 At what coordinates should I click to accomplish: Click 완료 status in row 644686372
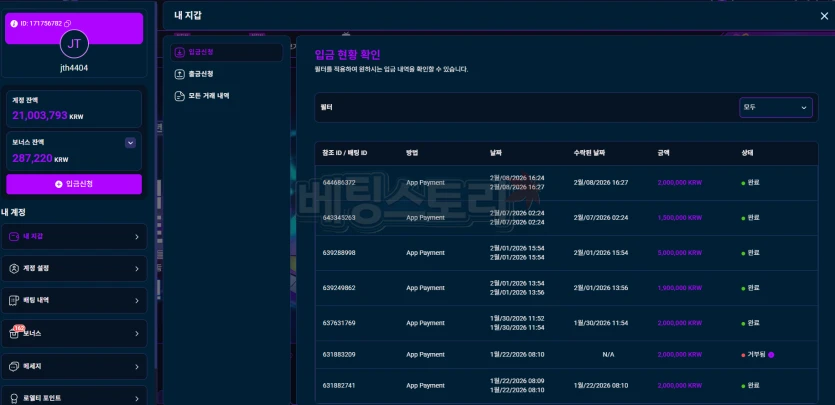click(750, 183)
